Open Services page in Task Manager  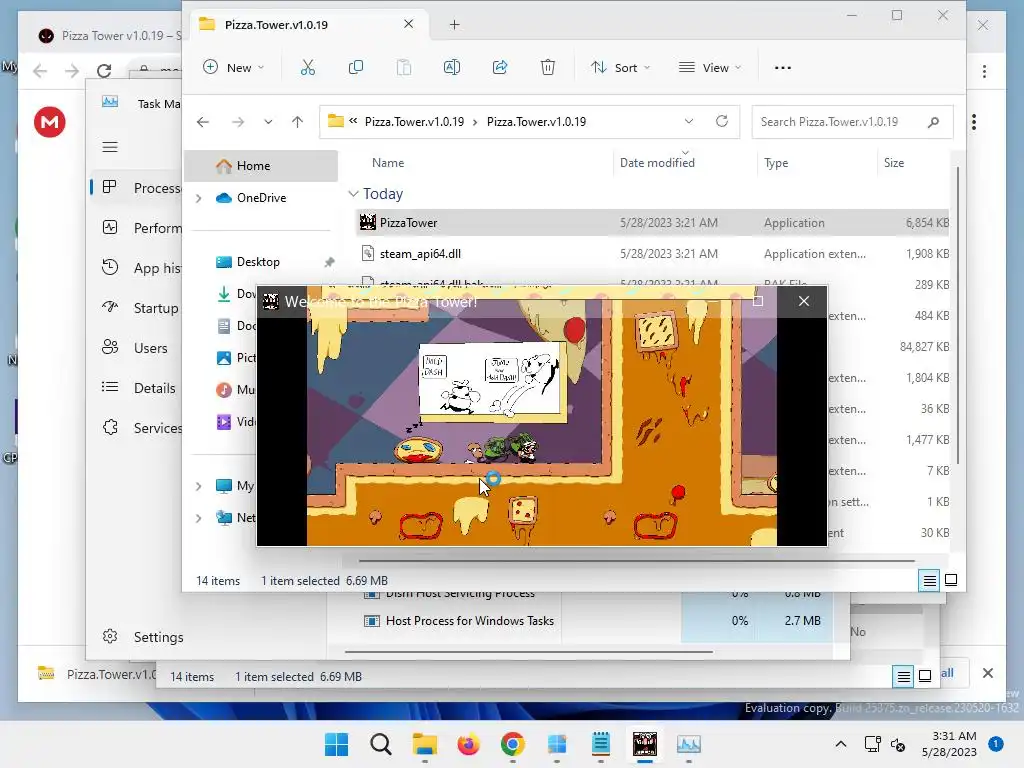[x=137, y=428]
